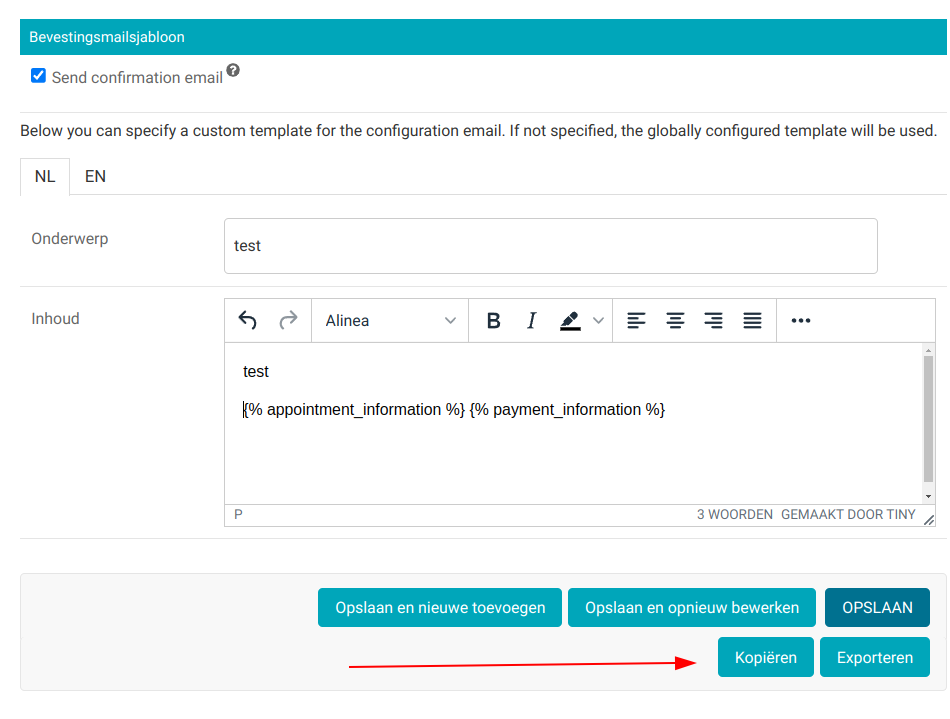Uncheck the Send confirmation email checkbox
Viewport: 950px width, 719px height.
click(x=38, y=75)
